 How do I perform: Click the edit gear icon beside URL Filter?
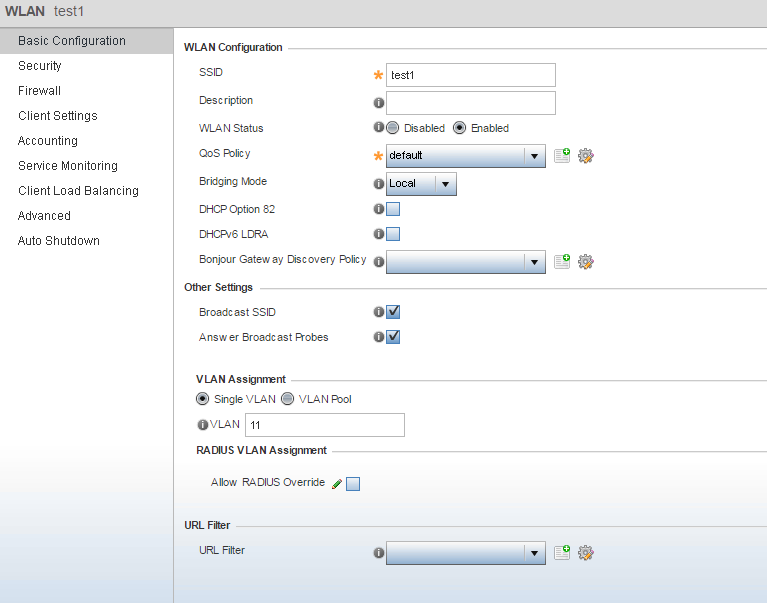(x=586, y=553)
